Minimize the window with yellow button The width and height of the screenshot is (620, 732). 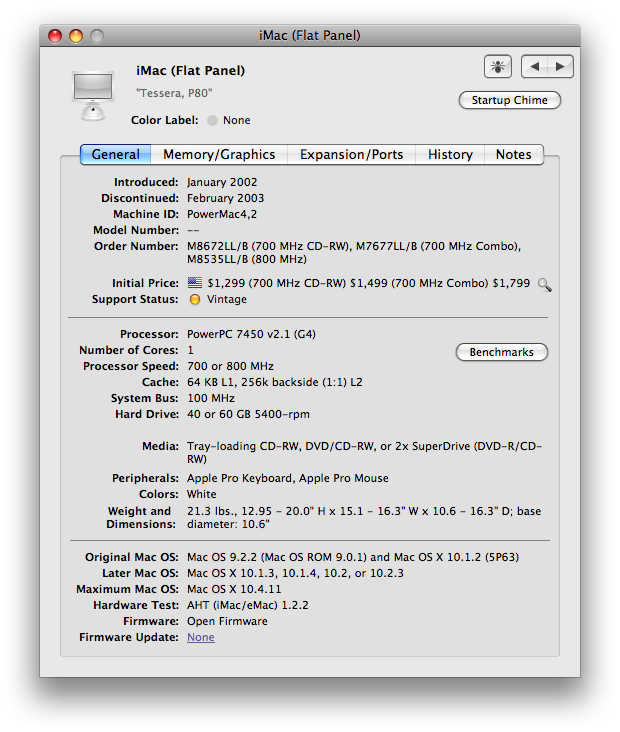76,36
